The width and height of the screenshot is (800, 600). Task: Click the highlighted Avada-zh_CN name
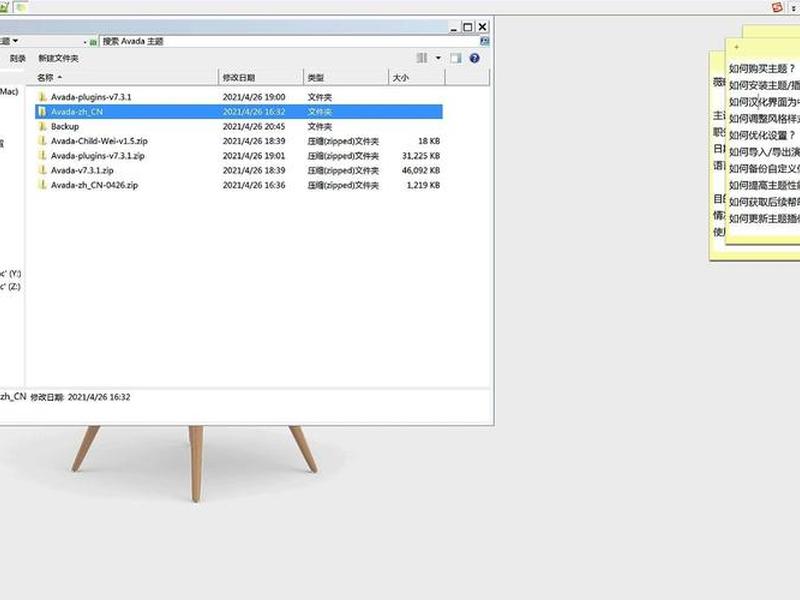pyautogui.click(x=77, y=112)
